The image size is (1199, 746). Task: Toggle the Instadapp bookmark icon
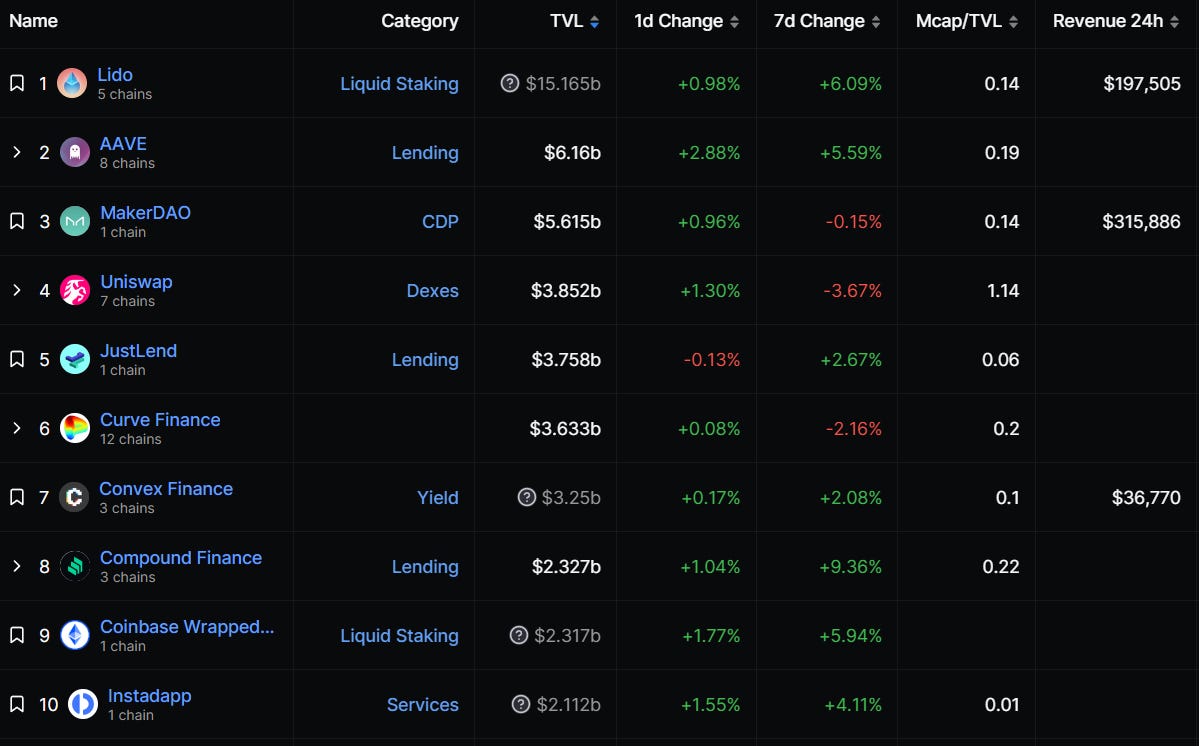tap(17, 704)
